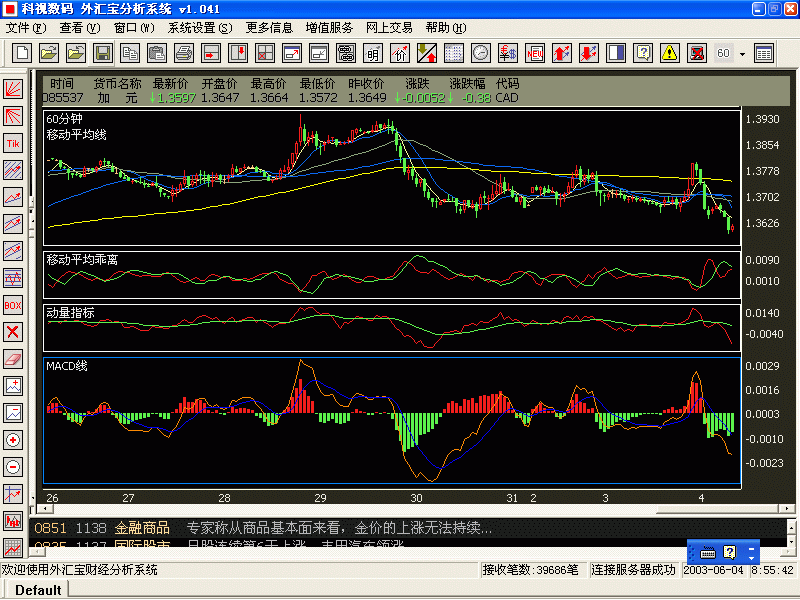The width and height of the screenshot is (800, 600).
Task: Click the 动量指标 indicator panel label
Action: 70,313
